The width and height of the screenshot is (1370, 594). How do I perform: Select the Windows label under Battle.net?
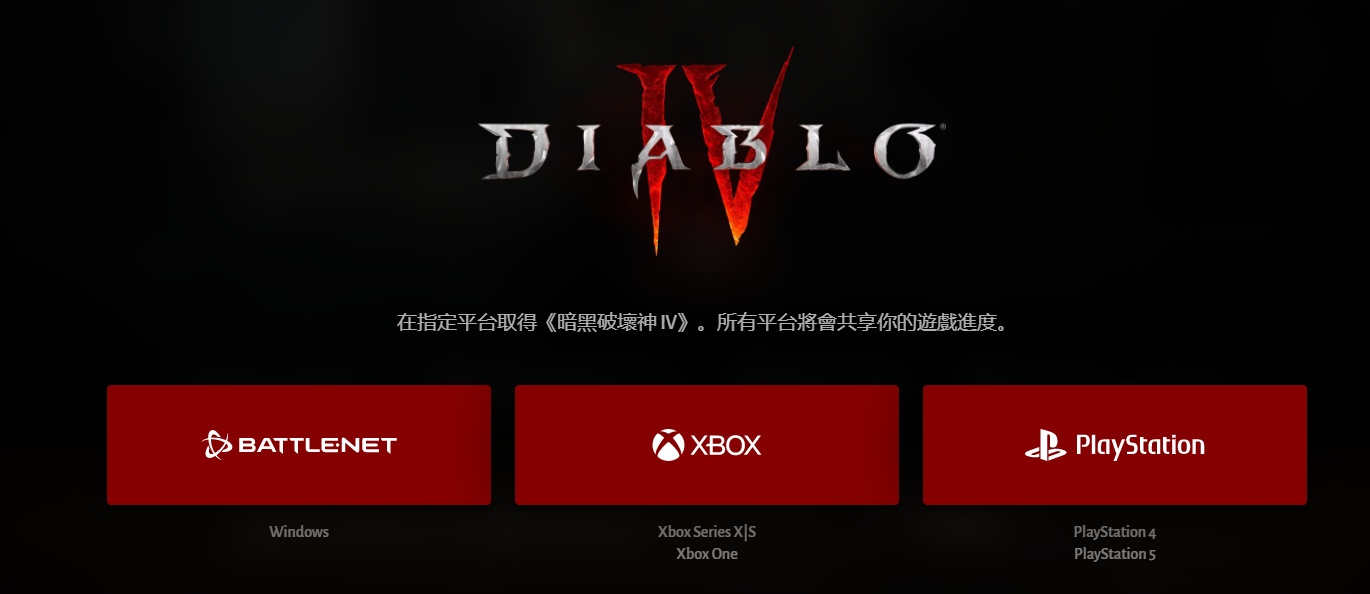point(299,532)
